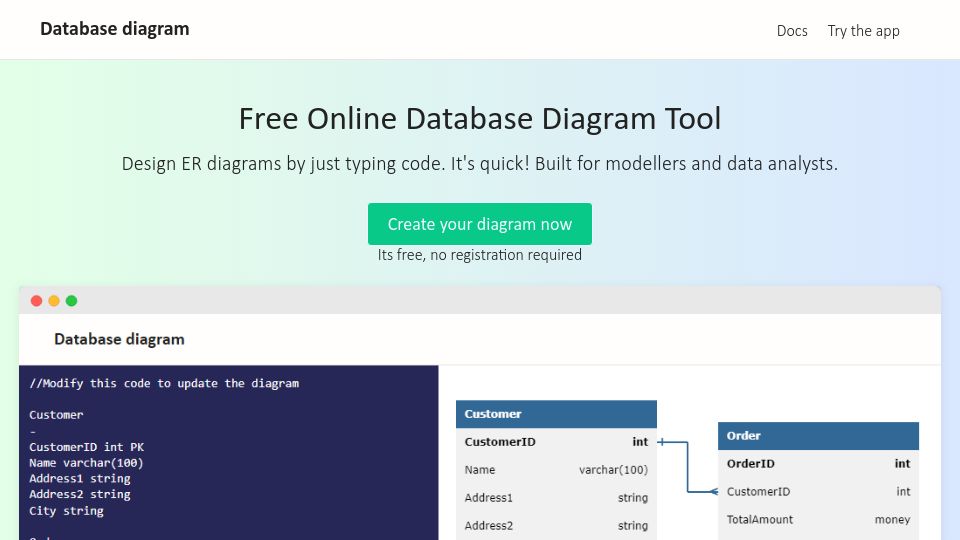960x540 pixels.
Task: Click OrderID row in Order table
Action: [x=818, y=463]
